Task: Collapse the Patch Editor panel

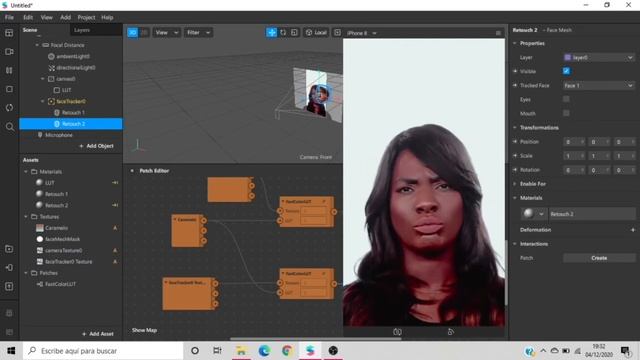Action: click(132, 171)
